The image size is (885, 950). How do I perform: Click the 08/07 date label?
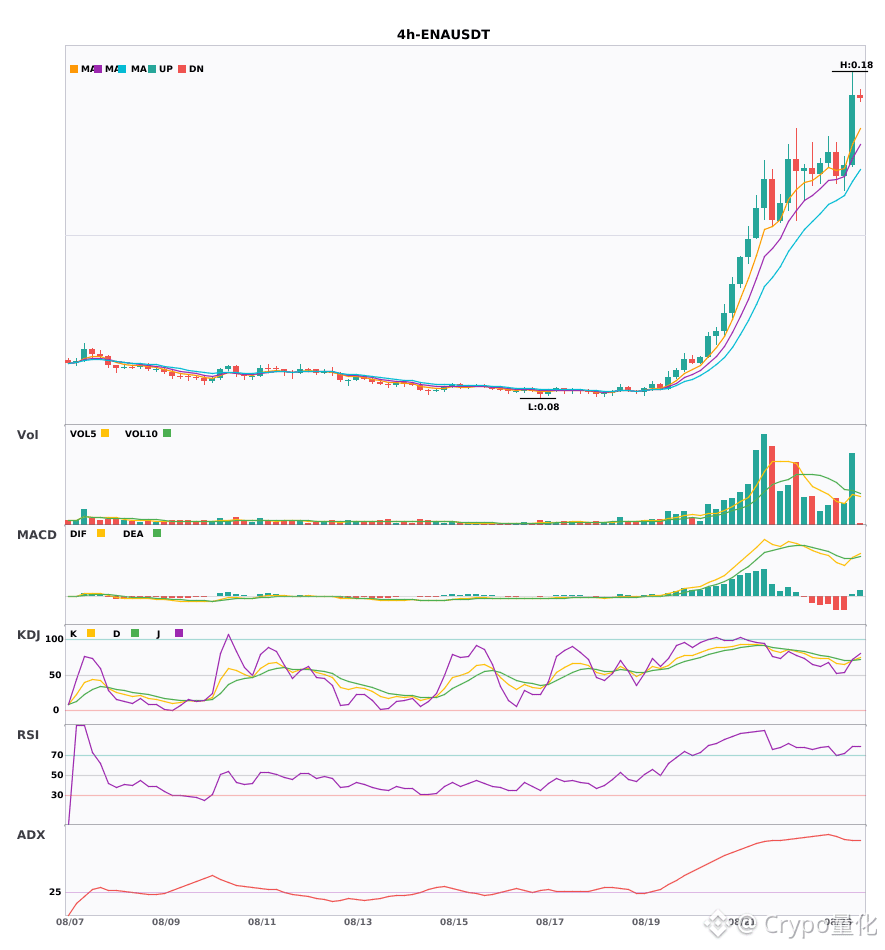click(x=70, y=922)
